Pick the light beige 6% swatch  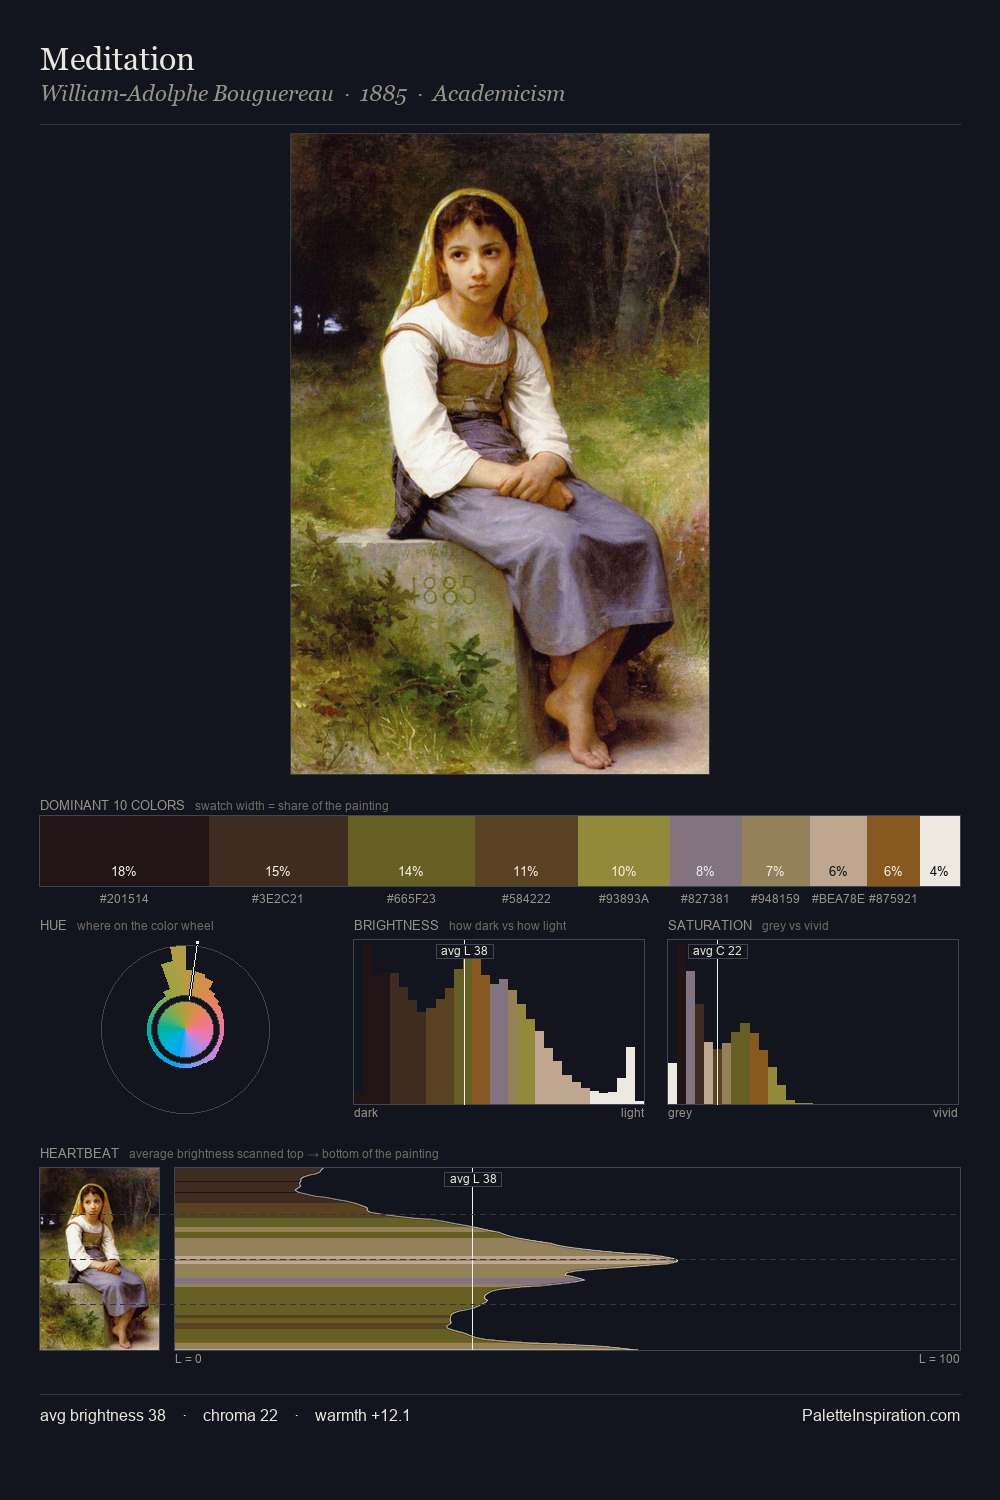(x=838, y=851)
